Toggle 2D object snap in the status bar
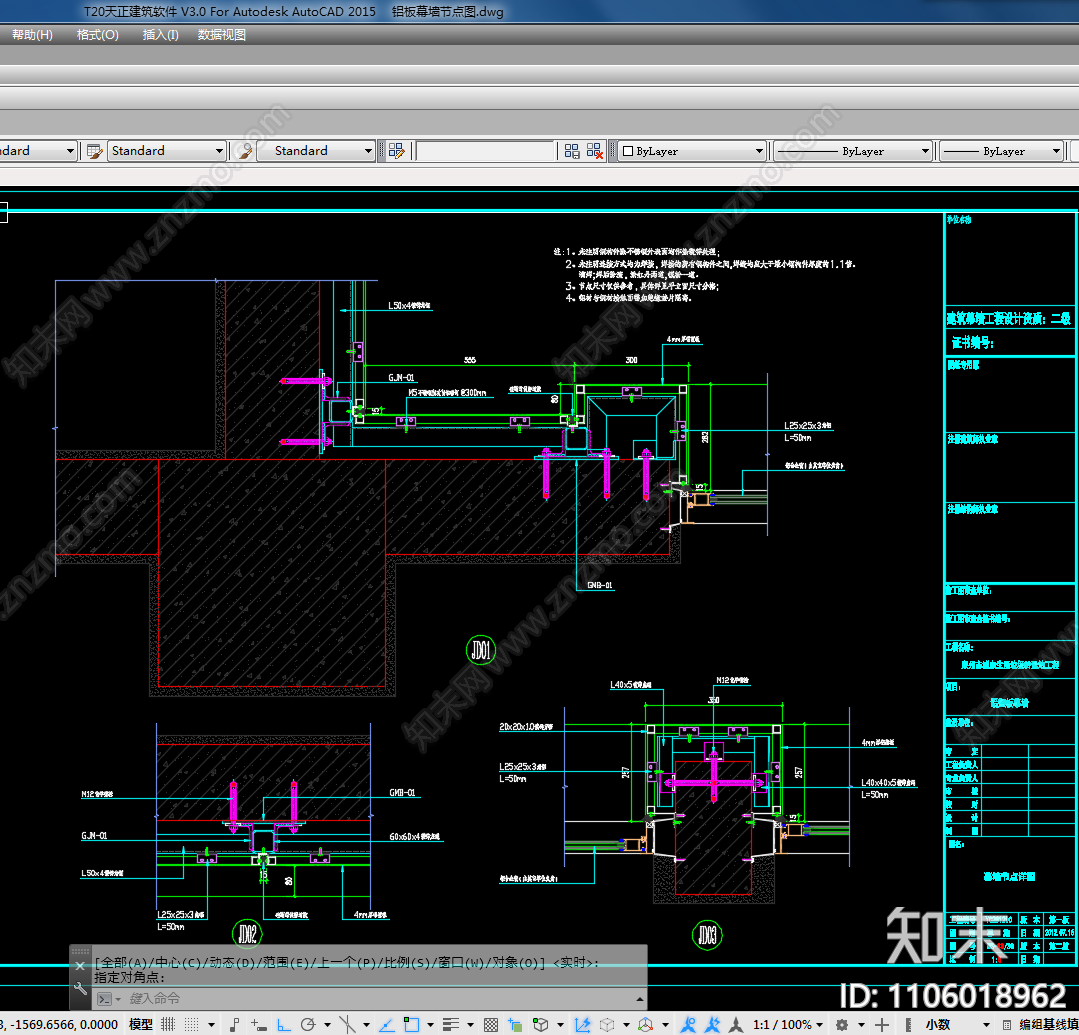Screen dimensions: 1079x1035 pos(411,1025)
